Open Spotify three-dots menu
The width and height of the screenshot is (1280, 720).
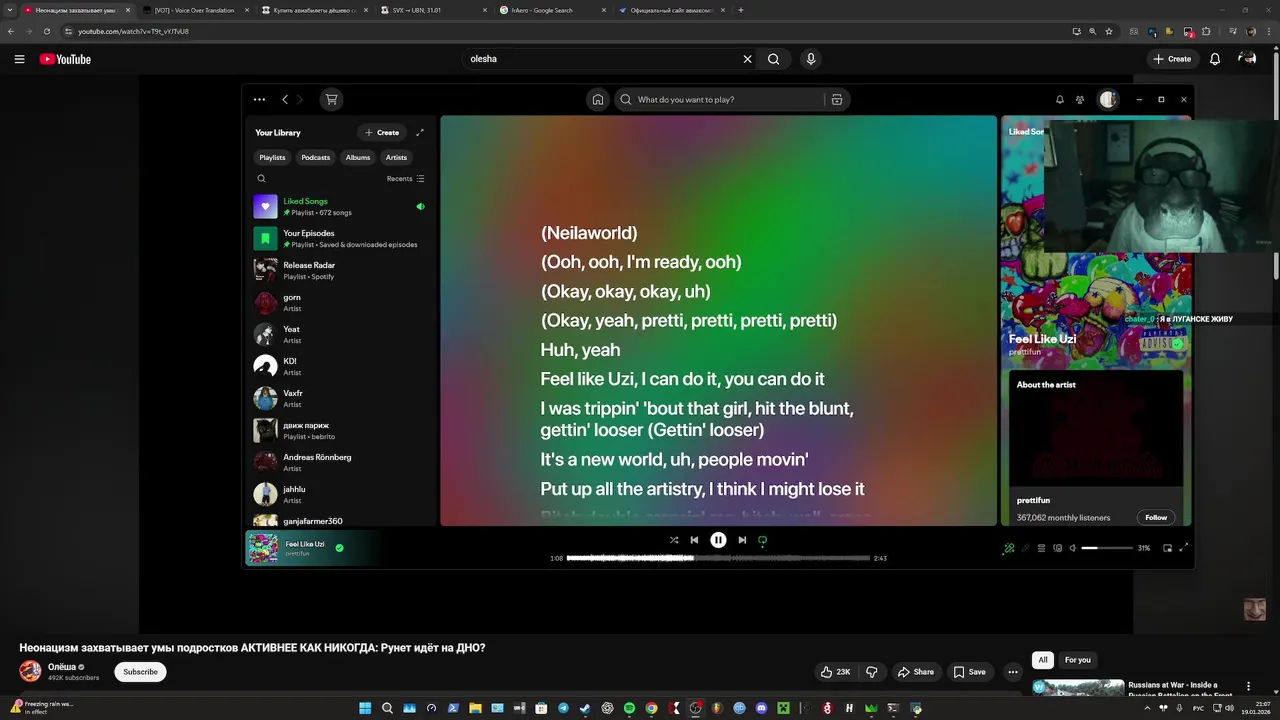coord(259,100)
